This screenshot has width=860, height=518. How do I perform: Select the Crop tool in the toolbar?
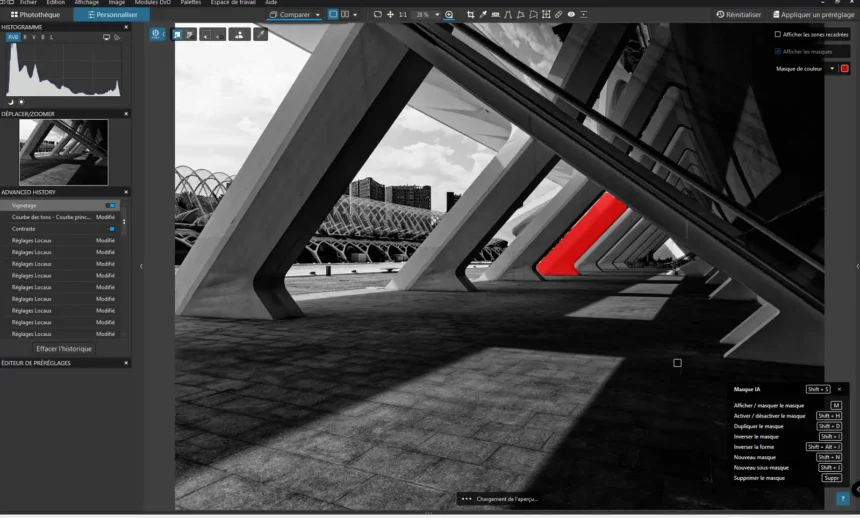[471, 15]
